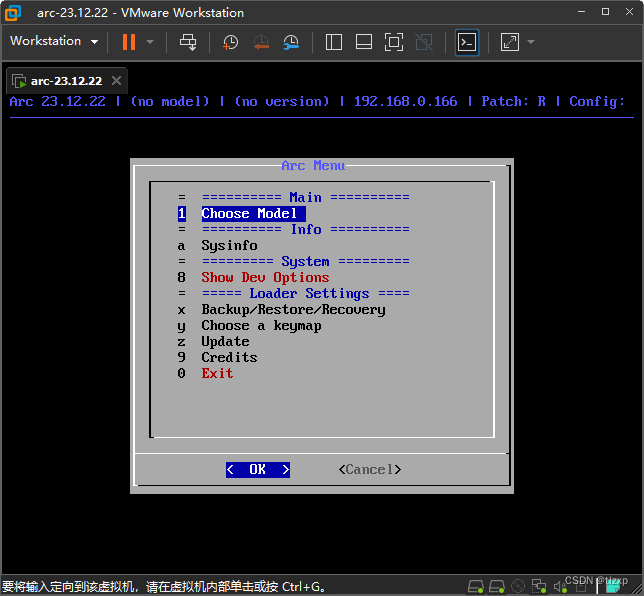Click the System section header
Viewport: 644px width, 596px height.
[x=306, y=262]
